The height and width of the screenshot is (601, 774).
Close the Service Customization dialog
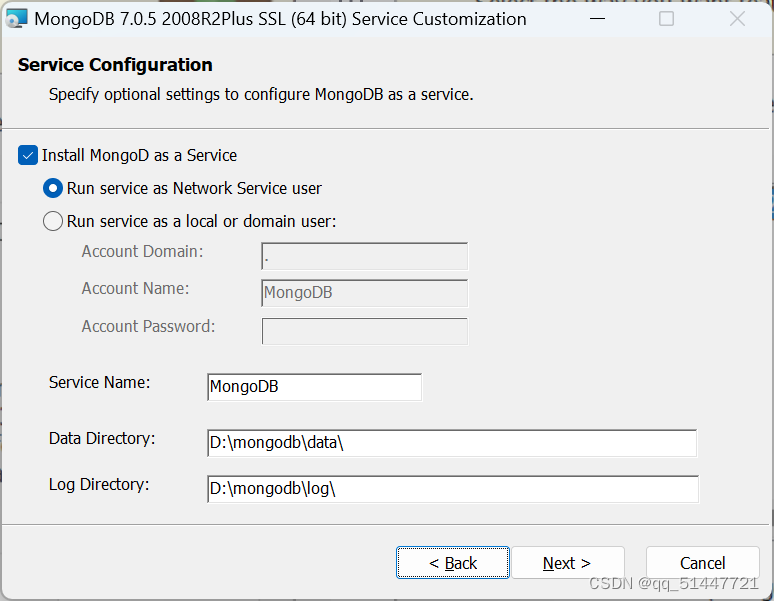coord(737,19)
